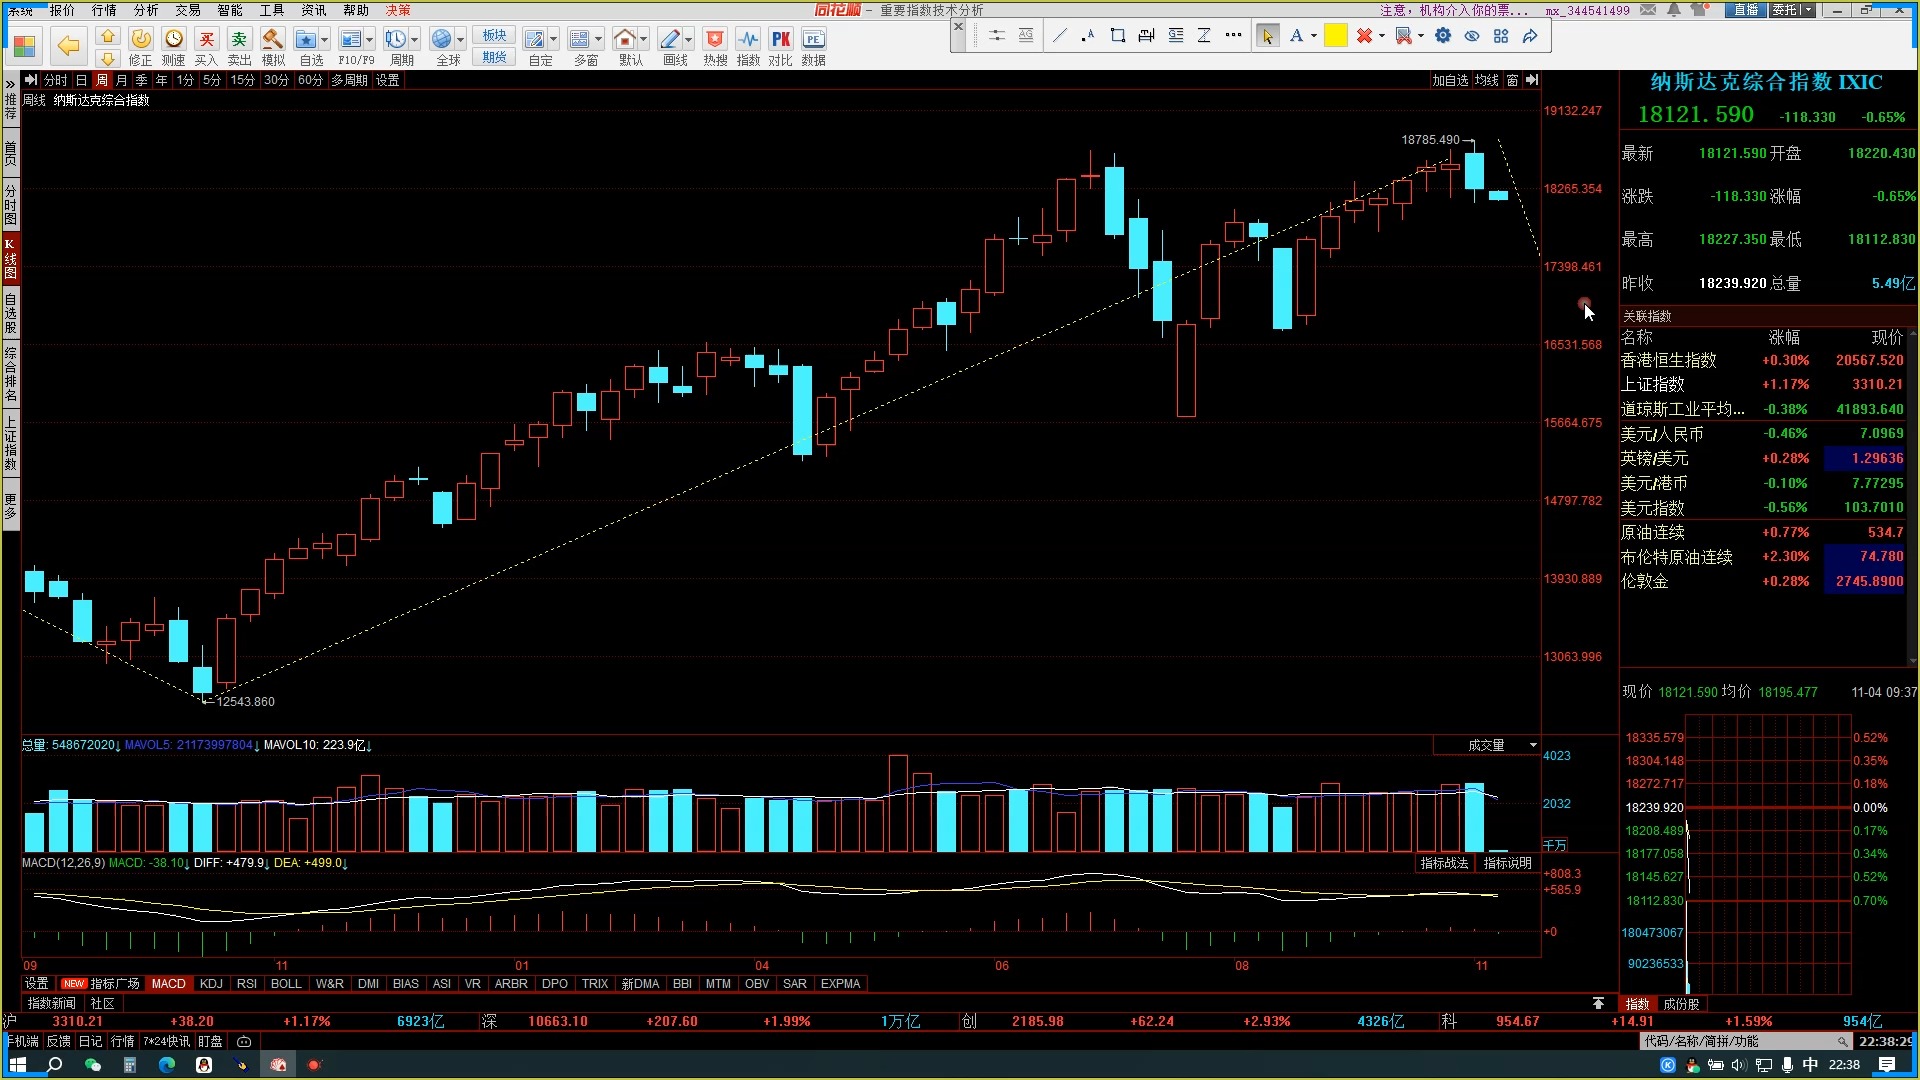This screenshot has width=1920, height=1080.
Task: Click the share arrow in drawing toolbar
Action: pos(1530,36)
